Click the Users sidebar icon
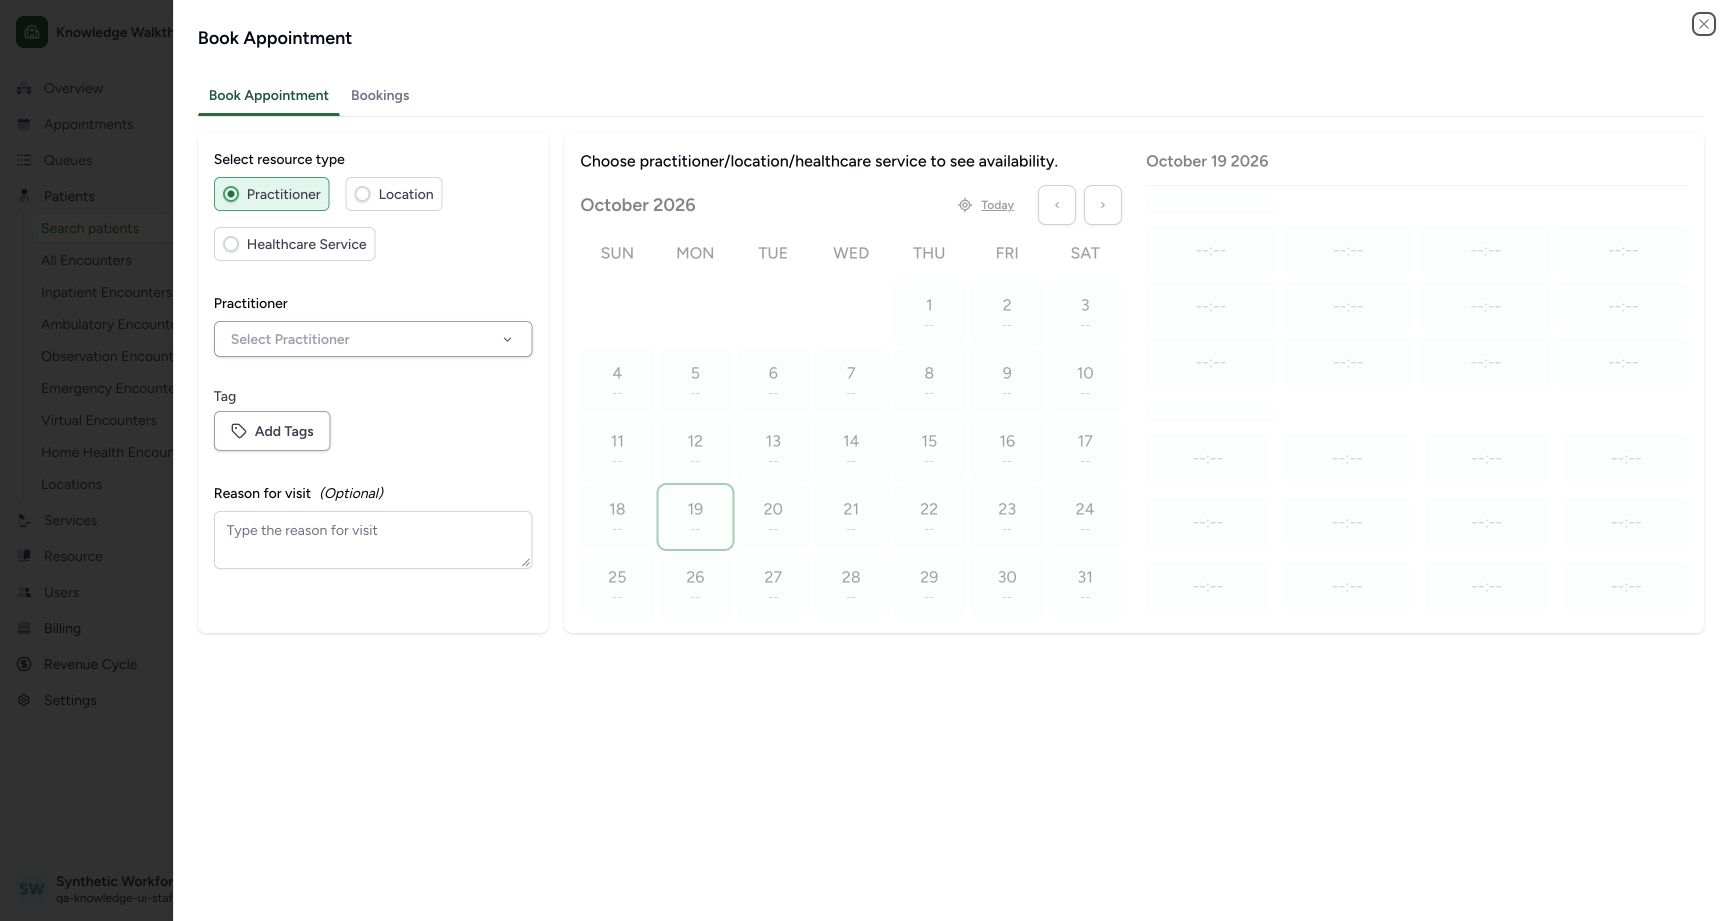This screenshot has height=921, width=1728. 24,592
